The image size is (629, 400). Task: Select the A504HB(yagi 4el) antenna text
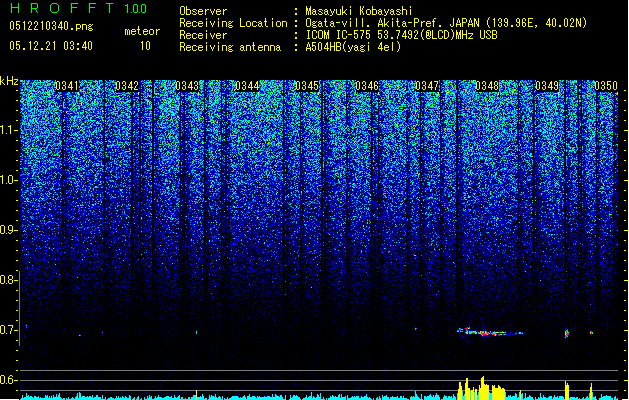(x=353, y=47)
